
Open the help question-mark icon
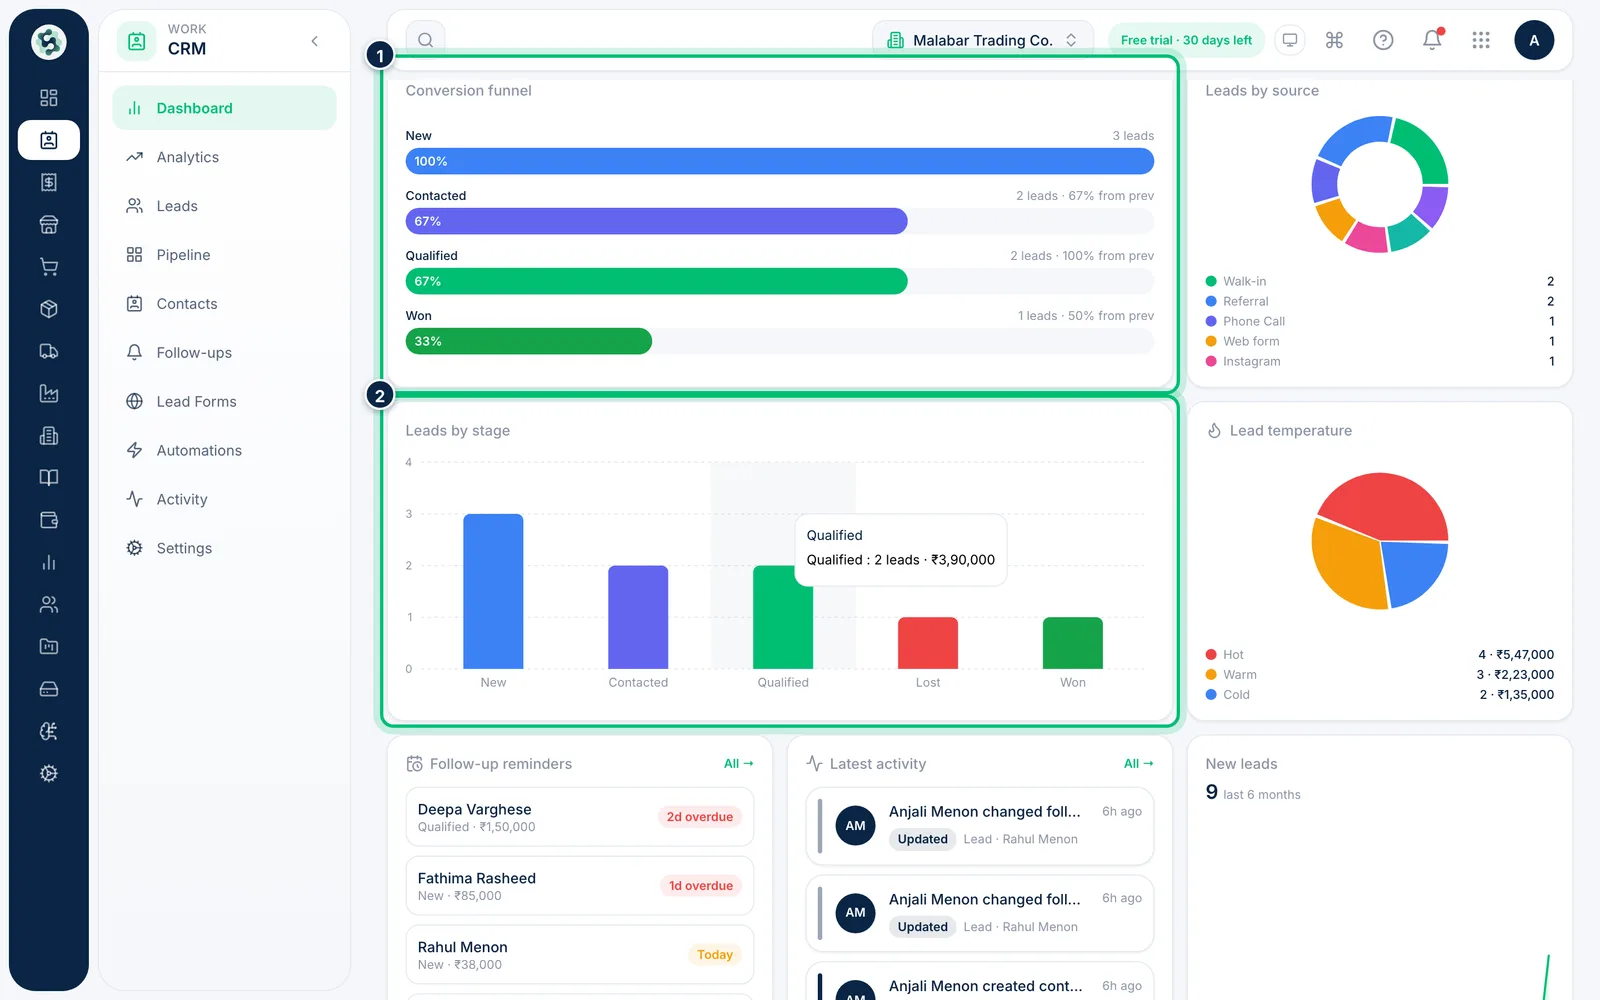[1383, 40]
